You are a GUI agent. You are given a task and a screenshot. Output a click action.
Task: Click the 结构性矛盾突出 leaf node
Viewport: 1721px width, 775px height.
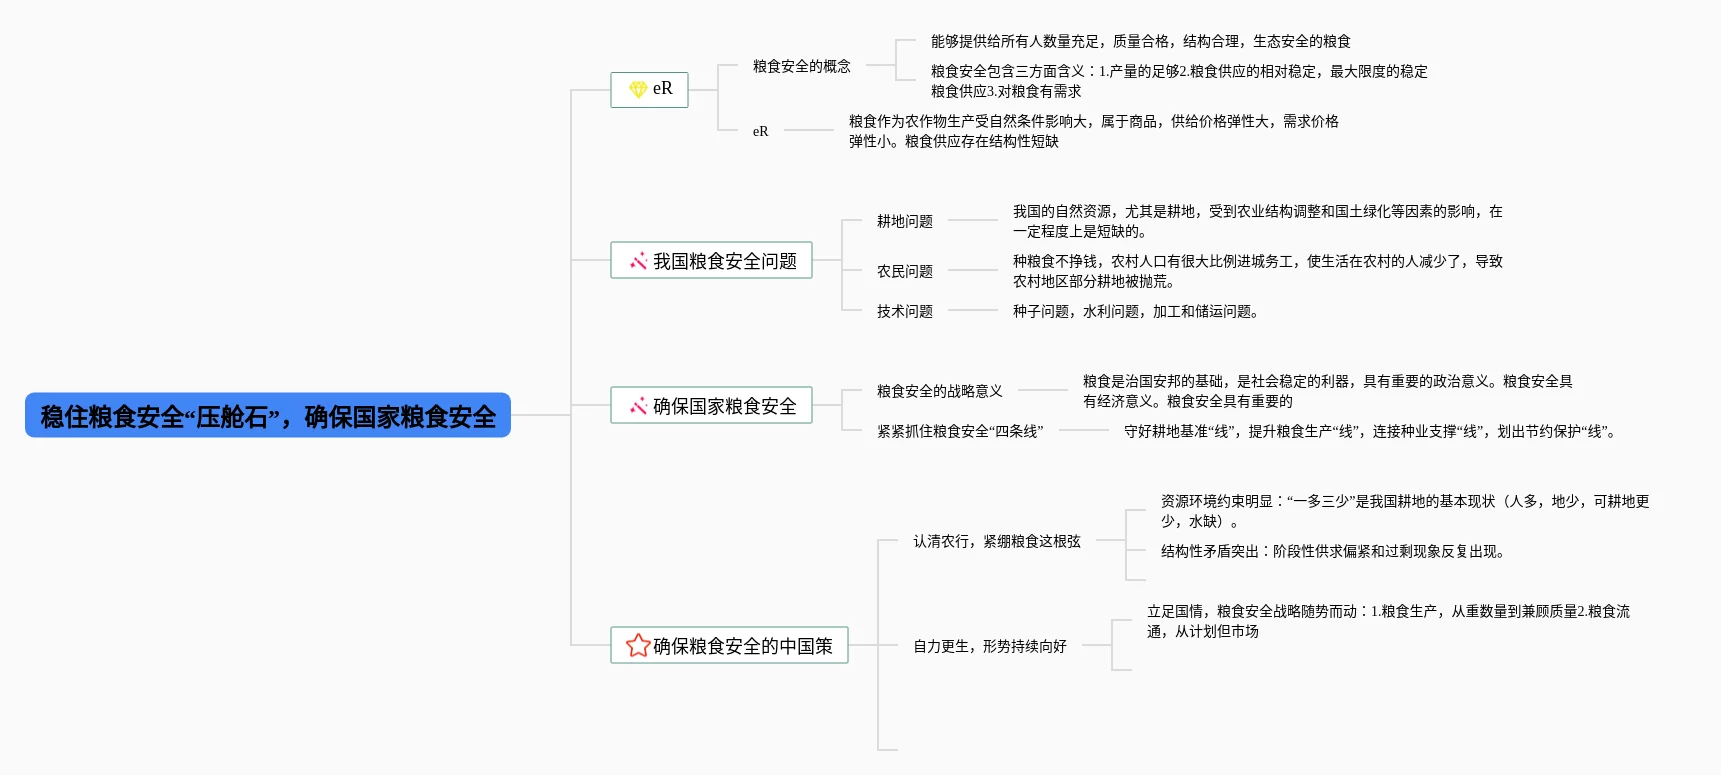pos(1334,551)
